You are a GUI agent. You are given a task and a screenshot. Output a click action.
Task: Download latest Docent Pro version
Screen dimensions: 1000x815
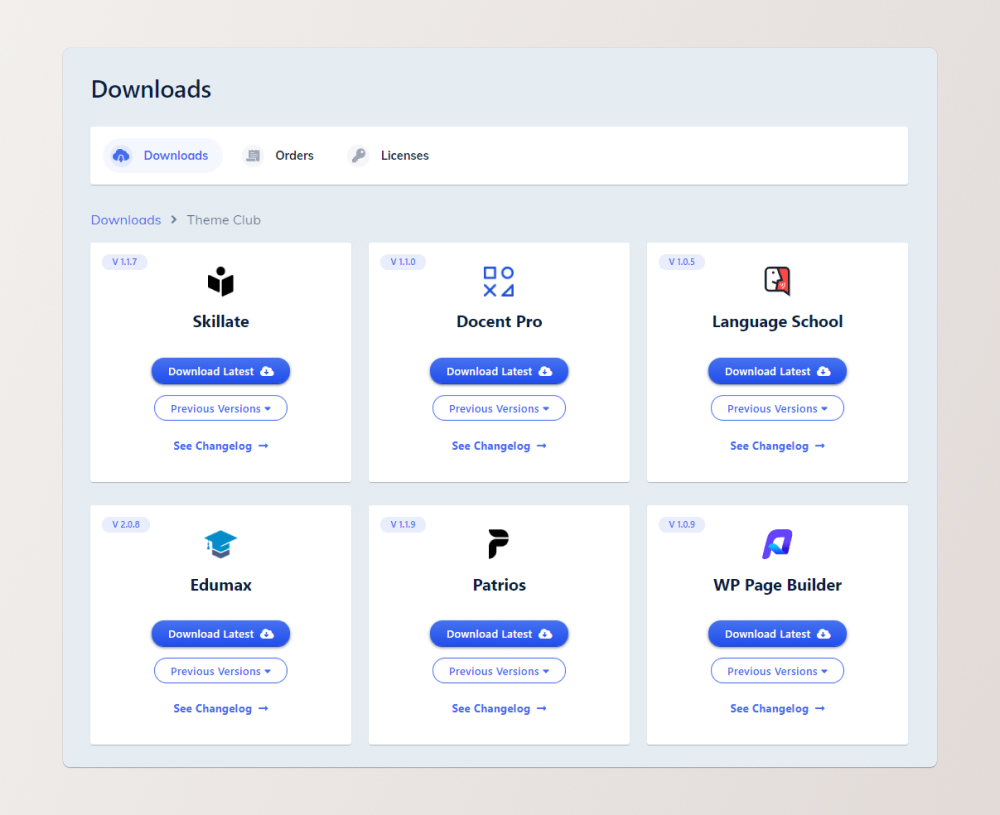[x=499, y=371]
